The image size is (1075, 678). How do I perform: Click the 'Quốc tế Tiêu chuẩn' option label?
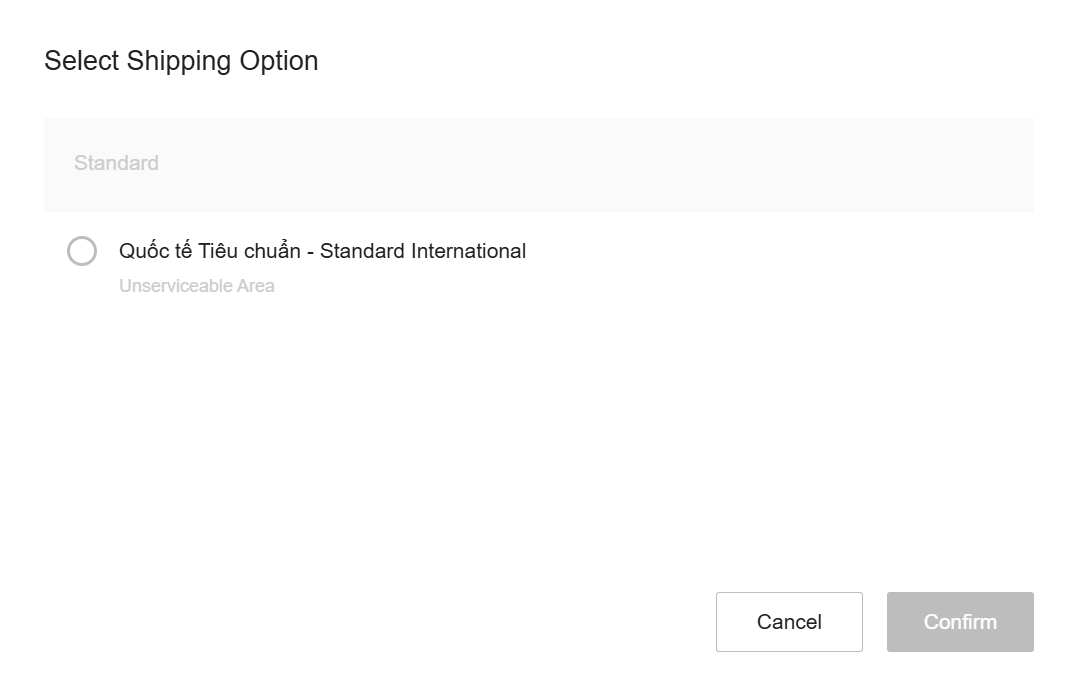pyautogui.click(x=210, y=251)
